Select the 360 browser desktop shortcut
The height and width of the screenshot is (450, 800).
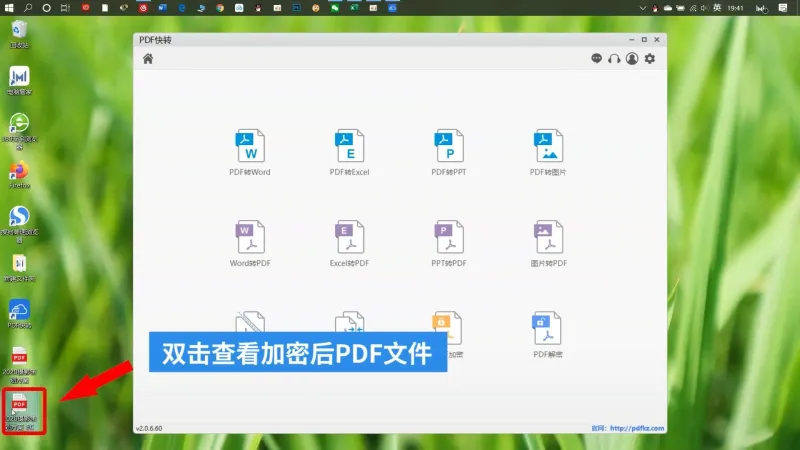point(19,131)
